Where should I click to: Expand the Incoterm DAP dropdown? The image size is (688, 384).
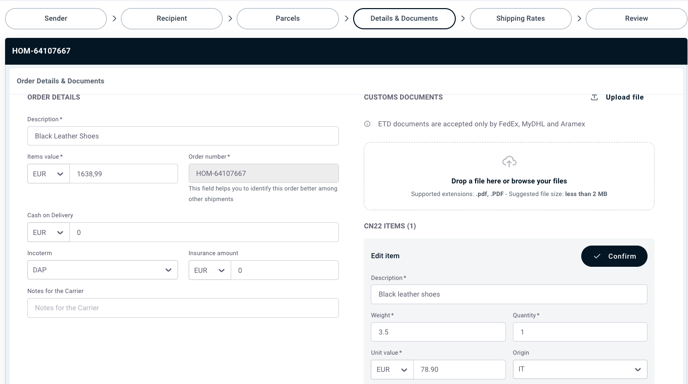point(102,270)
